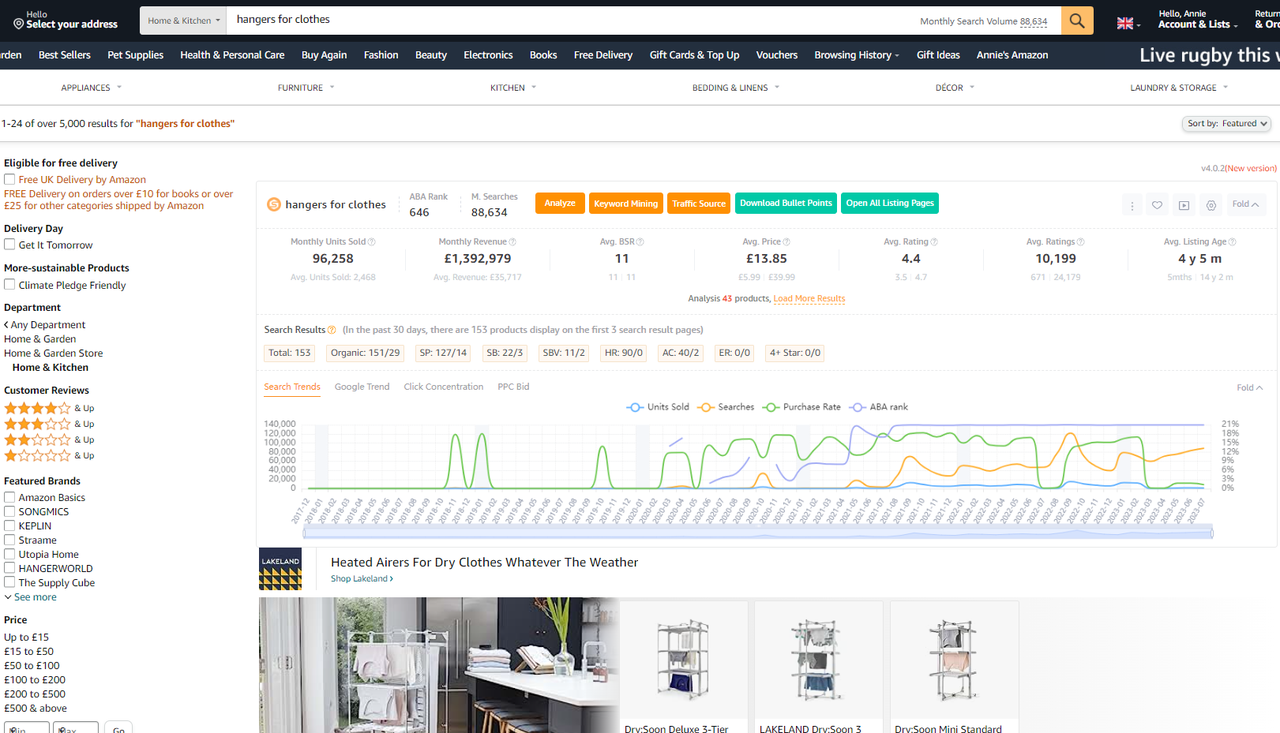The height and width of the screenshot is (733, 1280).
Task: Click help icon next to Avg. Rating
Action: pyautogui.click(x=934, y=242)
